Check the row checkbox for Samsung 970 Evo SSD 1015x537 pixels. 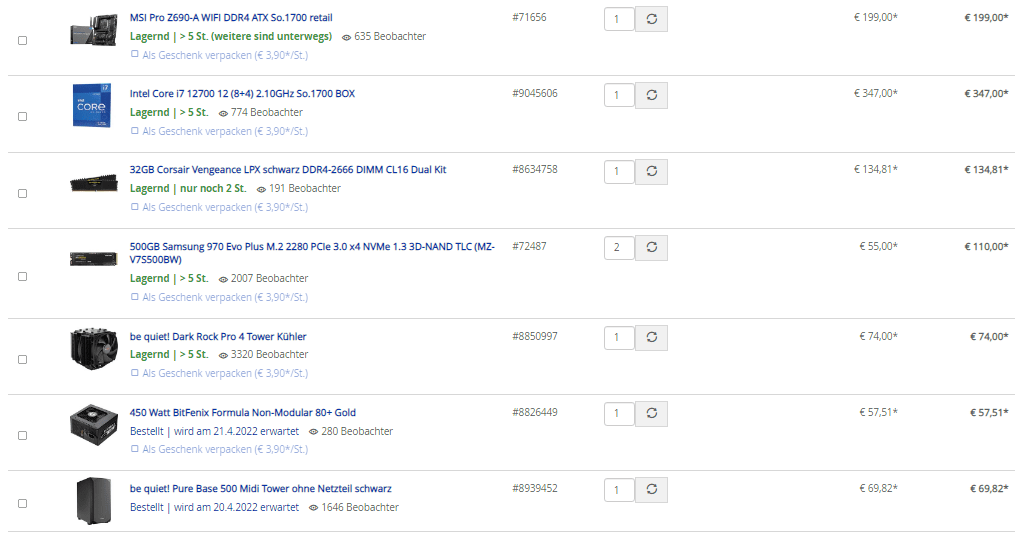tap(23, 276)
